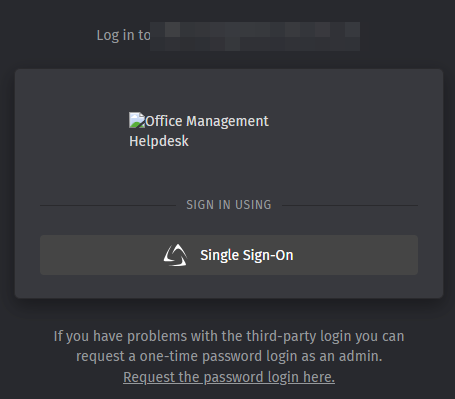Viewport: 455px width, 399px height.
Task: Click the 'Helpdesk' word under the logo
Action: coord(159,141)
